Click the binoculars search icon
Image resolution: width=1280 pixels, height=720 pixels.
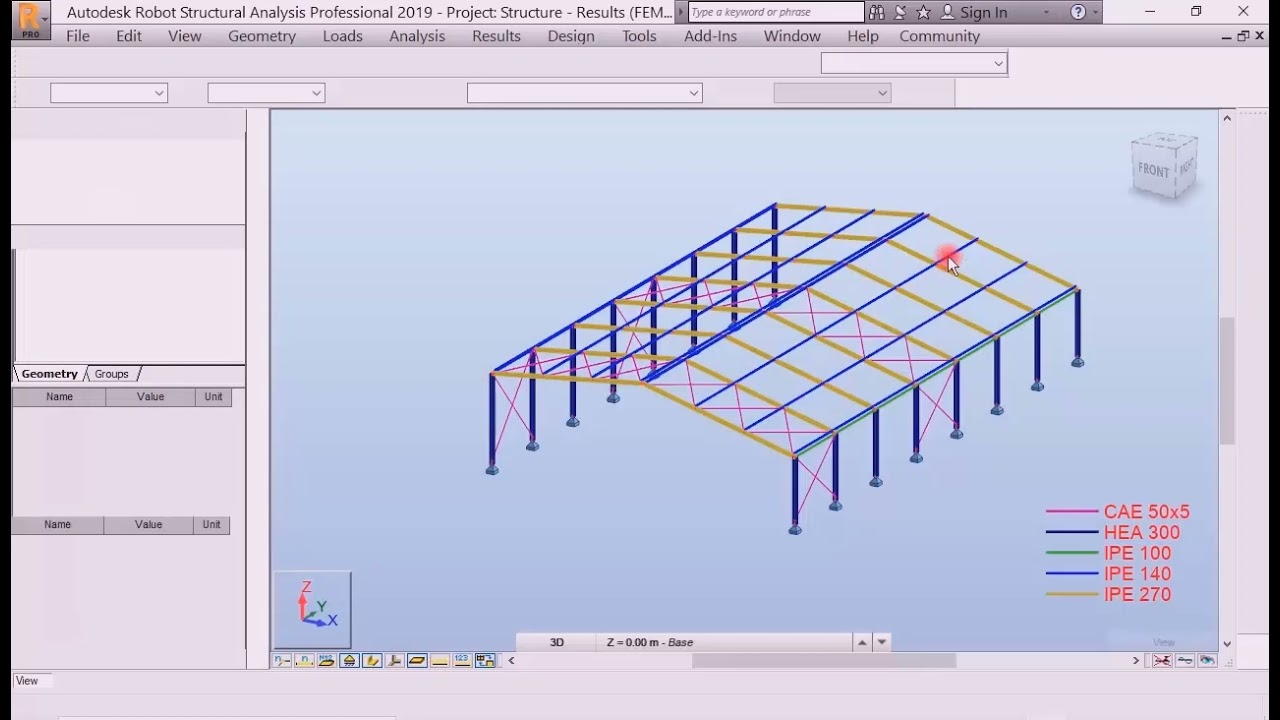(x=877, y=12)
